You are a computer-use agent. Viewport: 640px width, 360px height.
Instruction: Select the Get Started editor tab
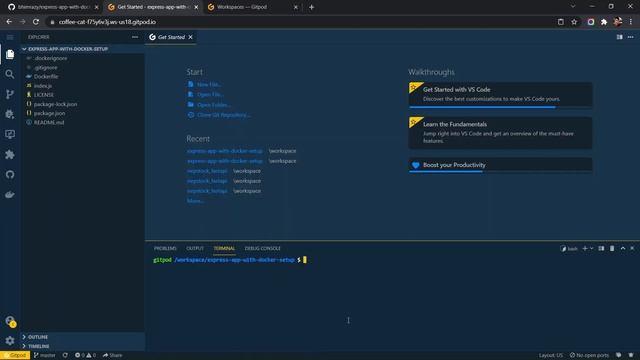tap(171, 37)
